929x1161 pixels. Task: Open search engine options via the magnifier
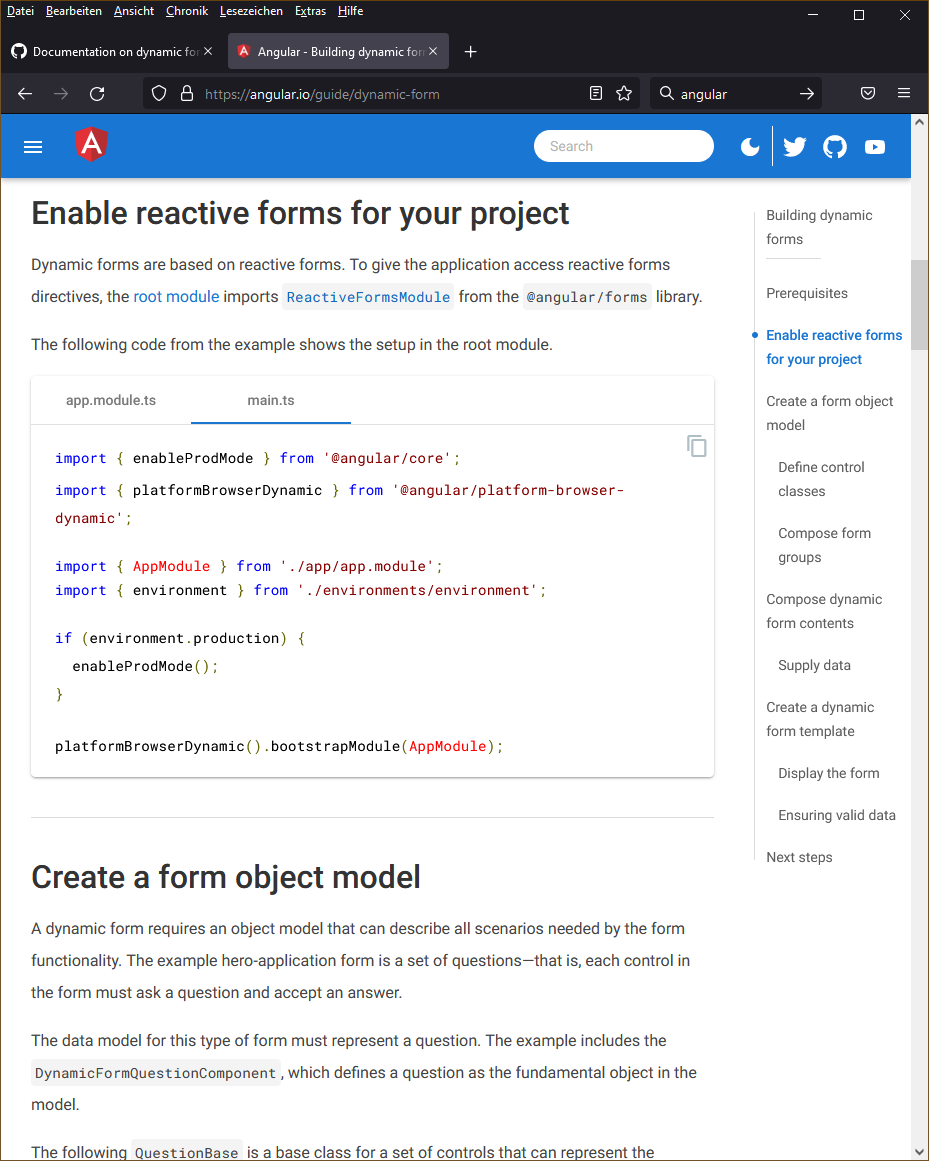pyautogui.click(x=666, y=93)
